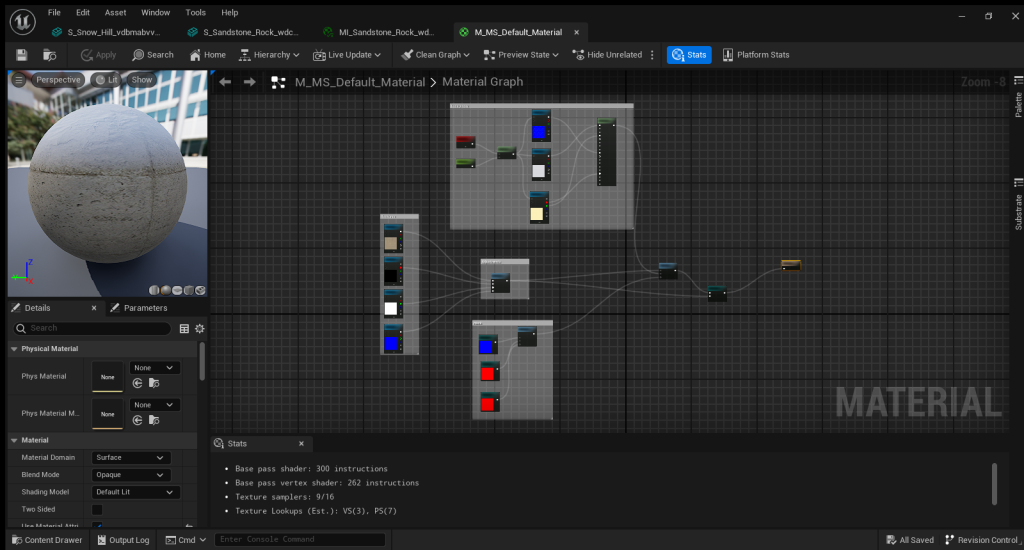
Task: Open the Details property matrix table icon
Action: (x=184, y=329)
